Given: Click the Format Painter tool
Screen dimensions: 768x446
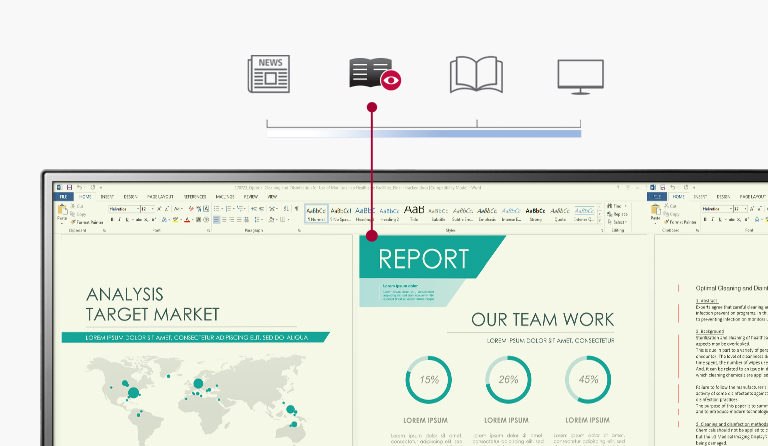Looking at the screenshot, I should (x=87, y=222).
